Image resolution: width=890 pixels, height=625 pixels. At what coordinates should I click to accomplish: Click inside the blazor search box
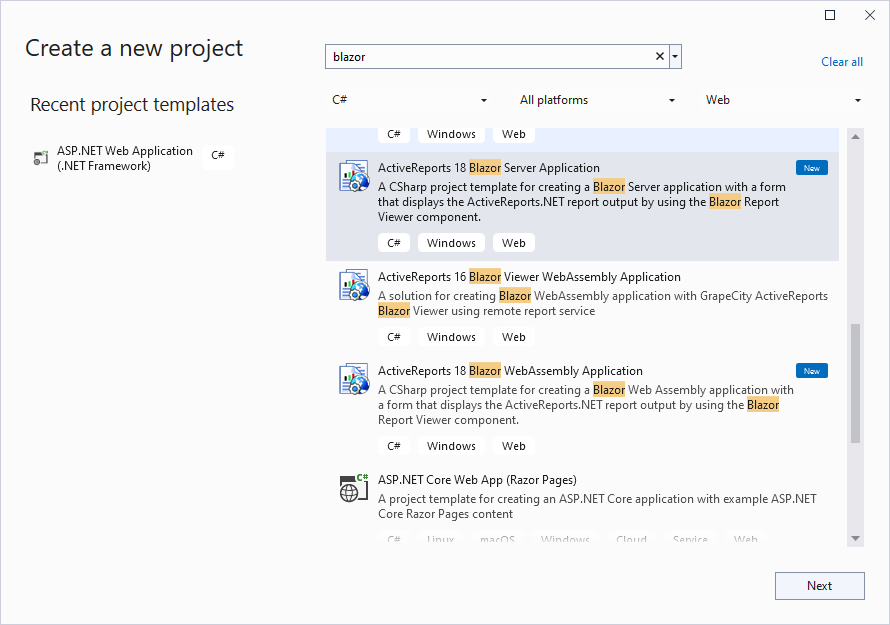point(491,57)
